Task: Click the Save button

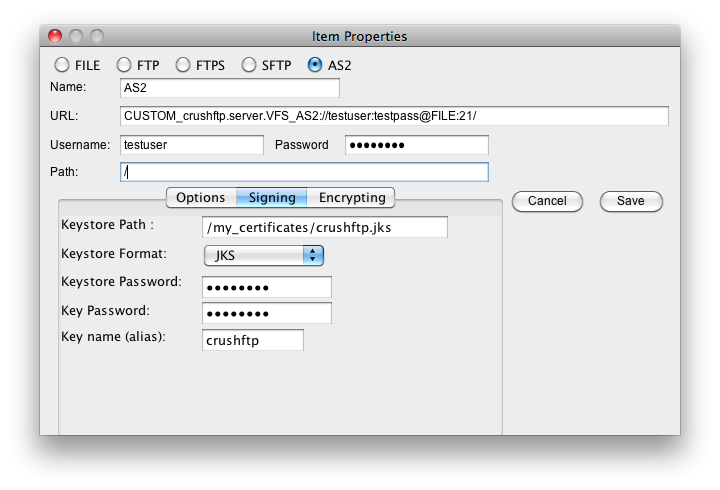Action: (x=631, y=201)
